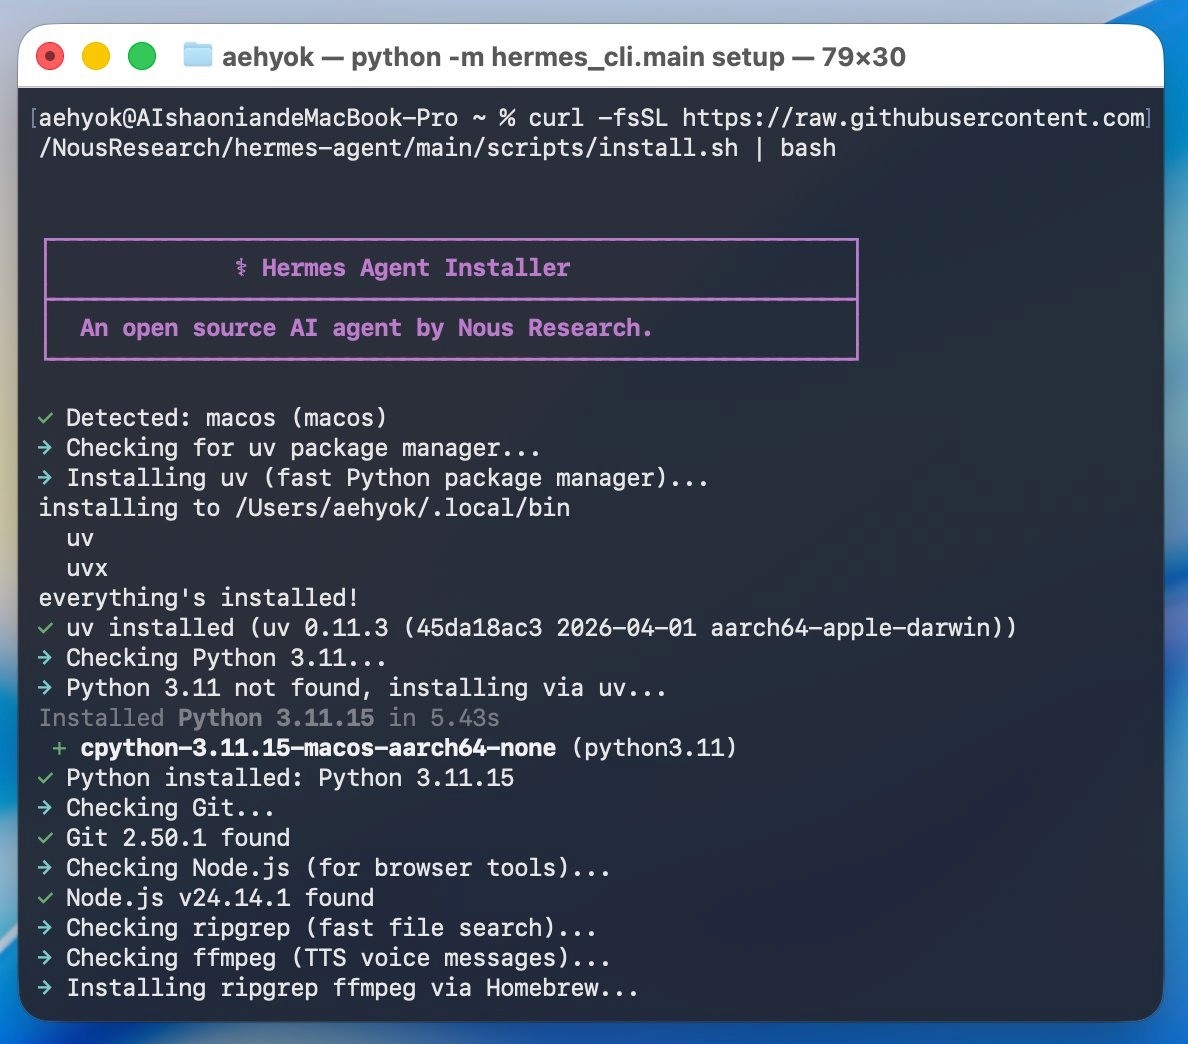Image resolution: width=1188 pixels, height=1044 pixels.
Task: Click 'Checking ffmpeg (TTS voice messages)...' line
Action: 338,958
